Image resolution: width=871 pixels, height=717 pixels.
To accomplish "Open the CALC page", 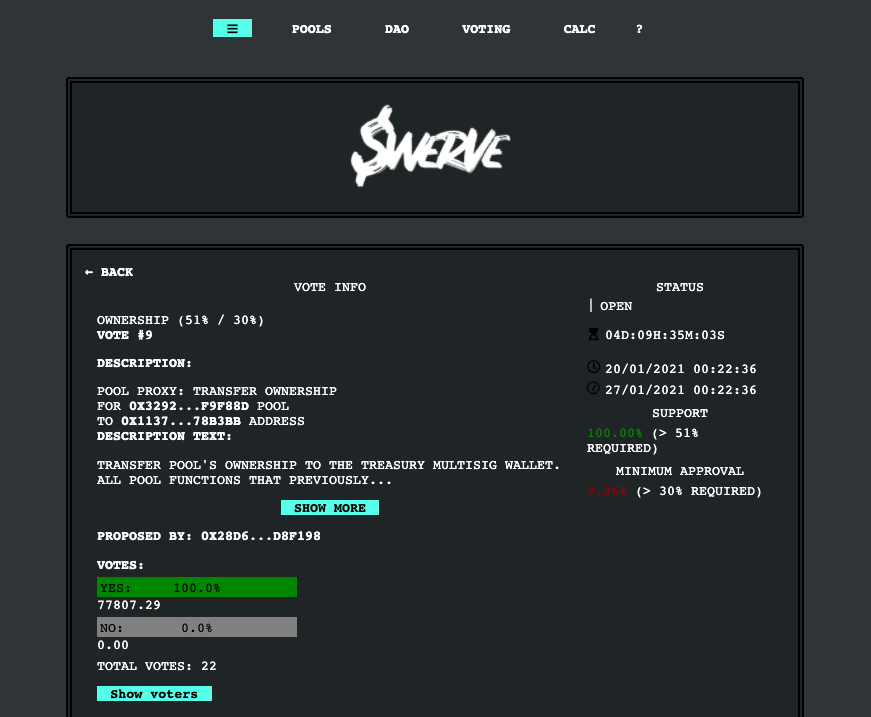I will [579, 29].
